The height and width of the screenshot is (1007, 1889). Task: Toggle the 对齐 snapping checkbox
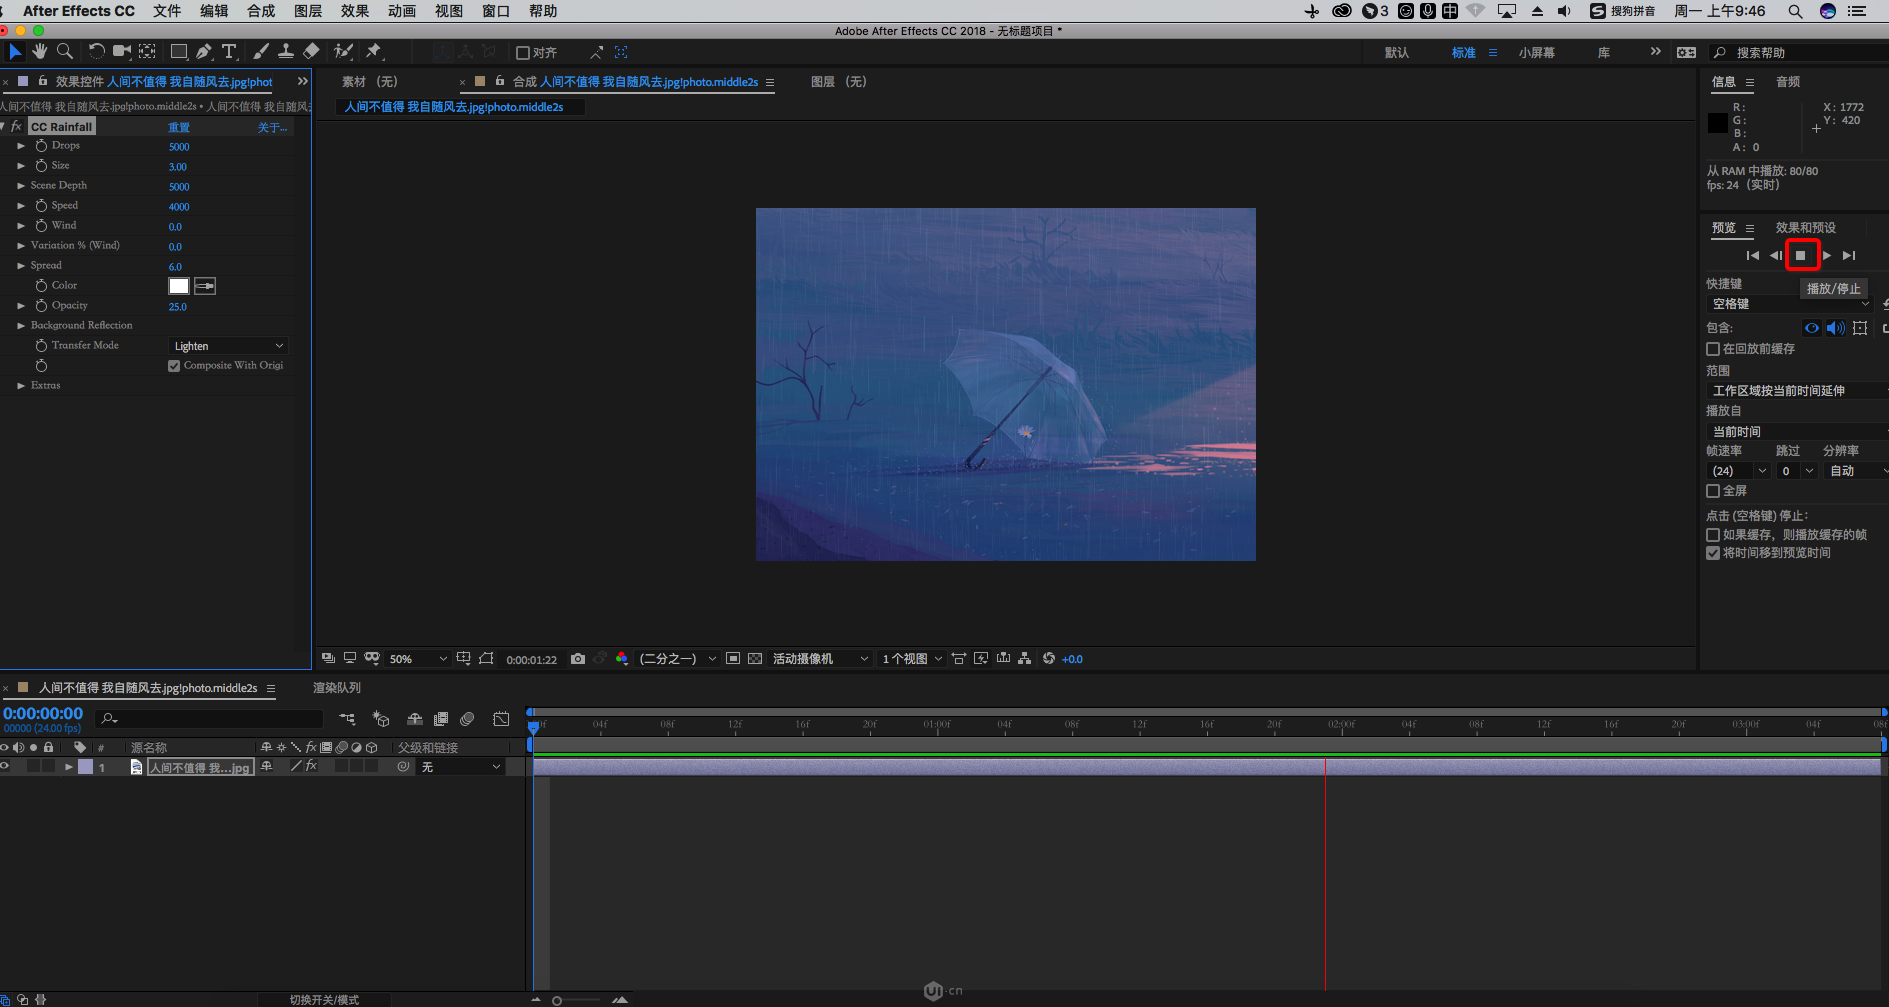(523, 53)
